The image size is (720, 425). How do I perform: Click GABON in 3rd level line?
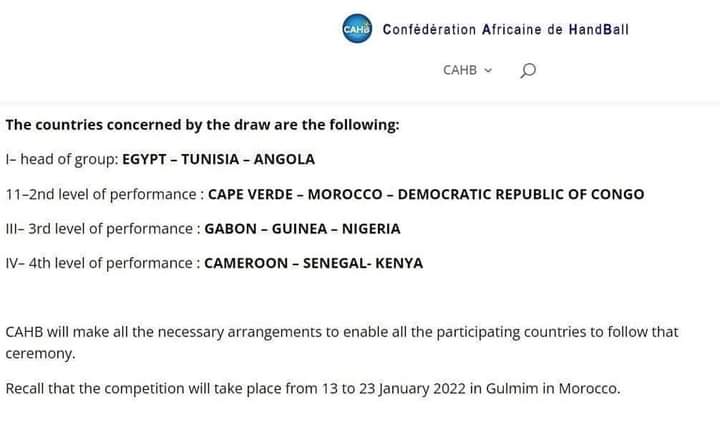231,229
